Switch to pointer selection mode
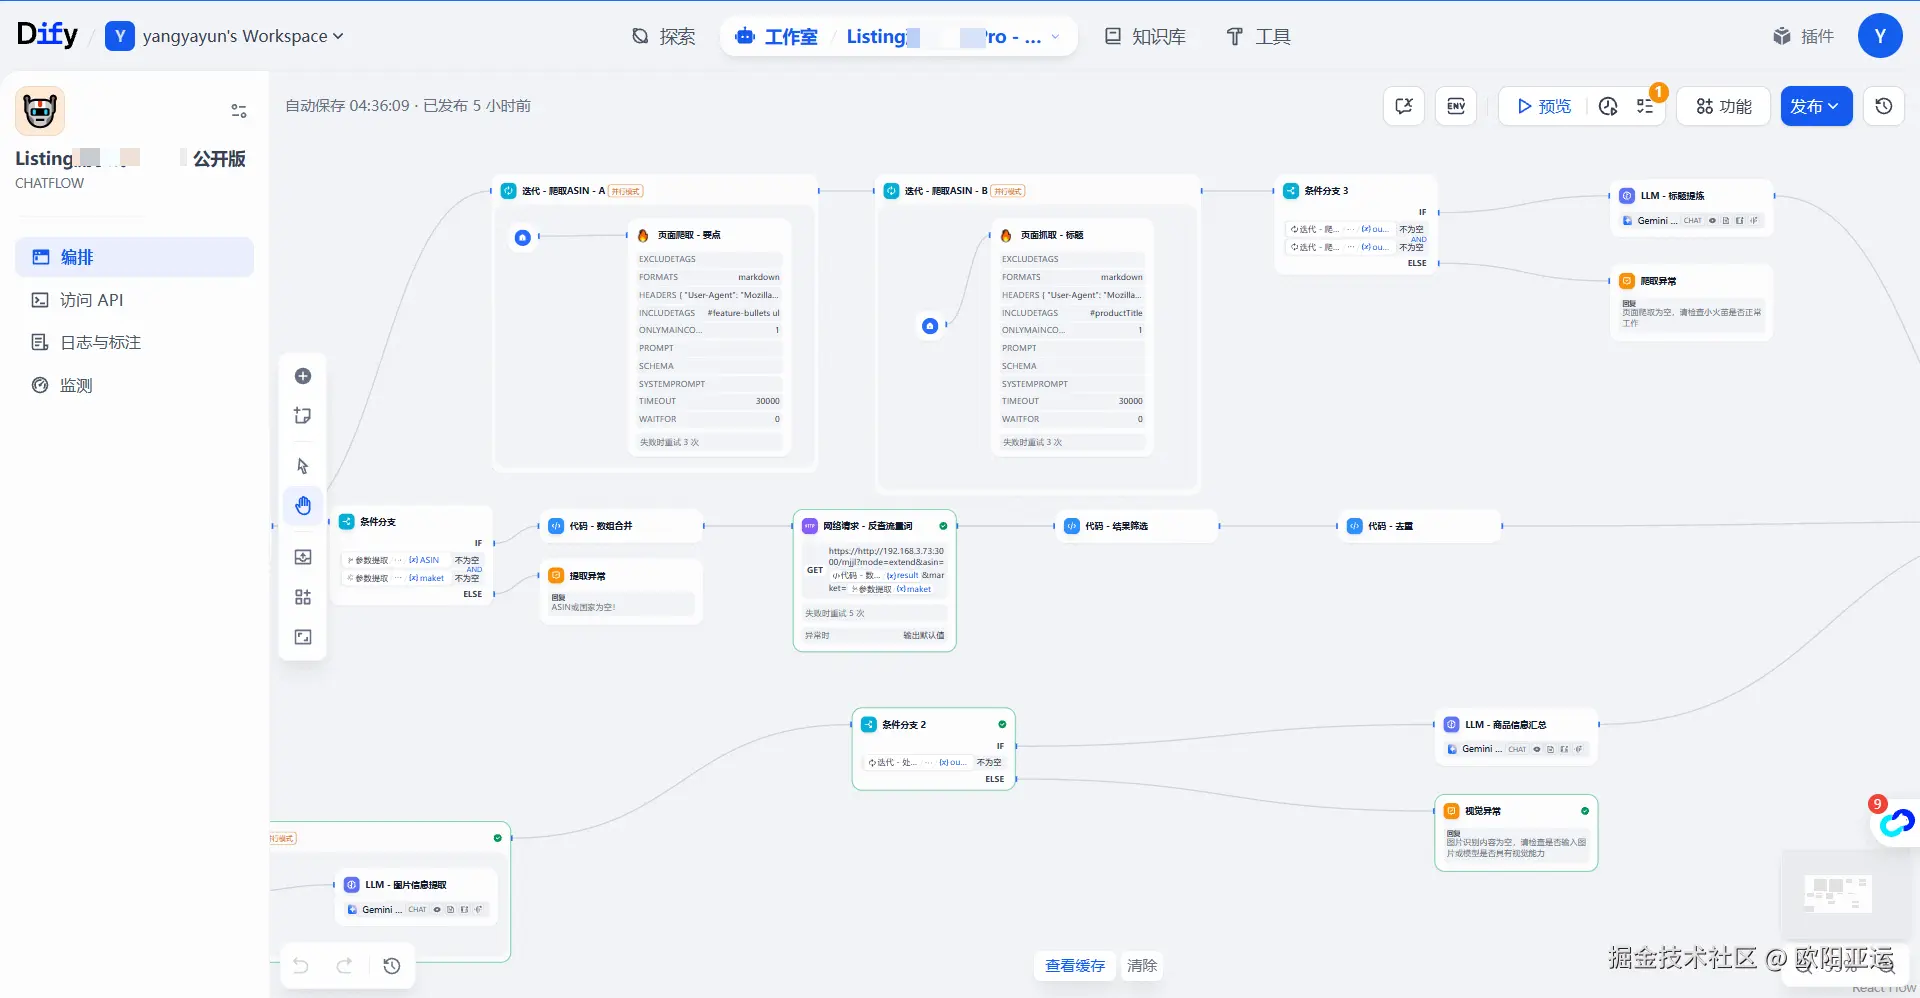1920x998 pixels. [303, 466]
